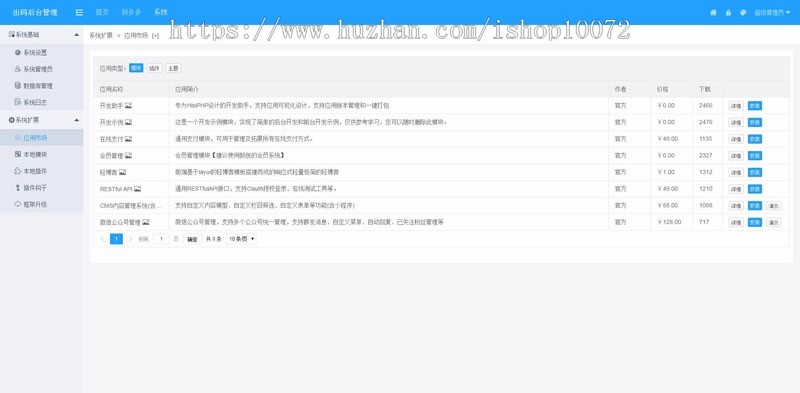Click image icon beside RESTful API
Viewport: 800px width, 393px height.
137,189
